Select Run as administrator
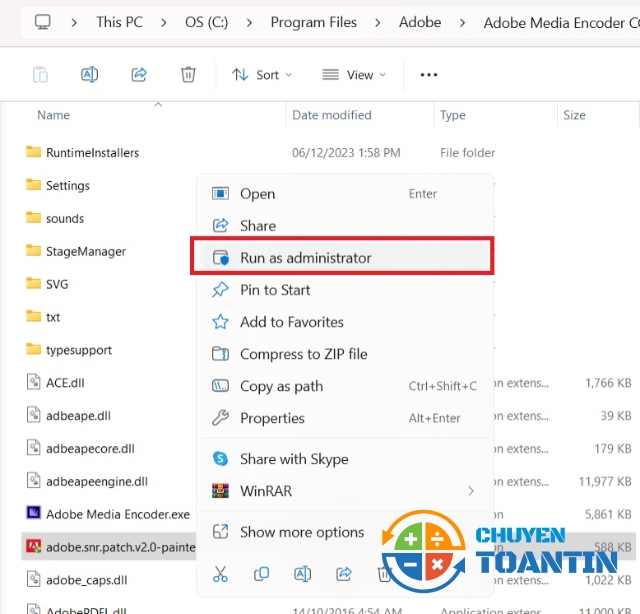 343,258
